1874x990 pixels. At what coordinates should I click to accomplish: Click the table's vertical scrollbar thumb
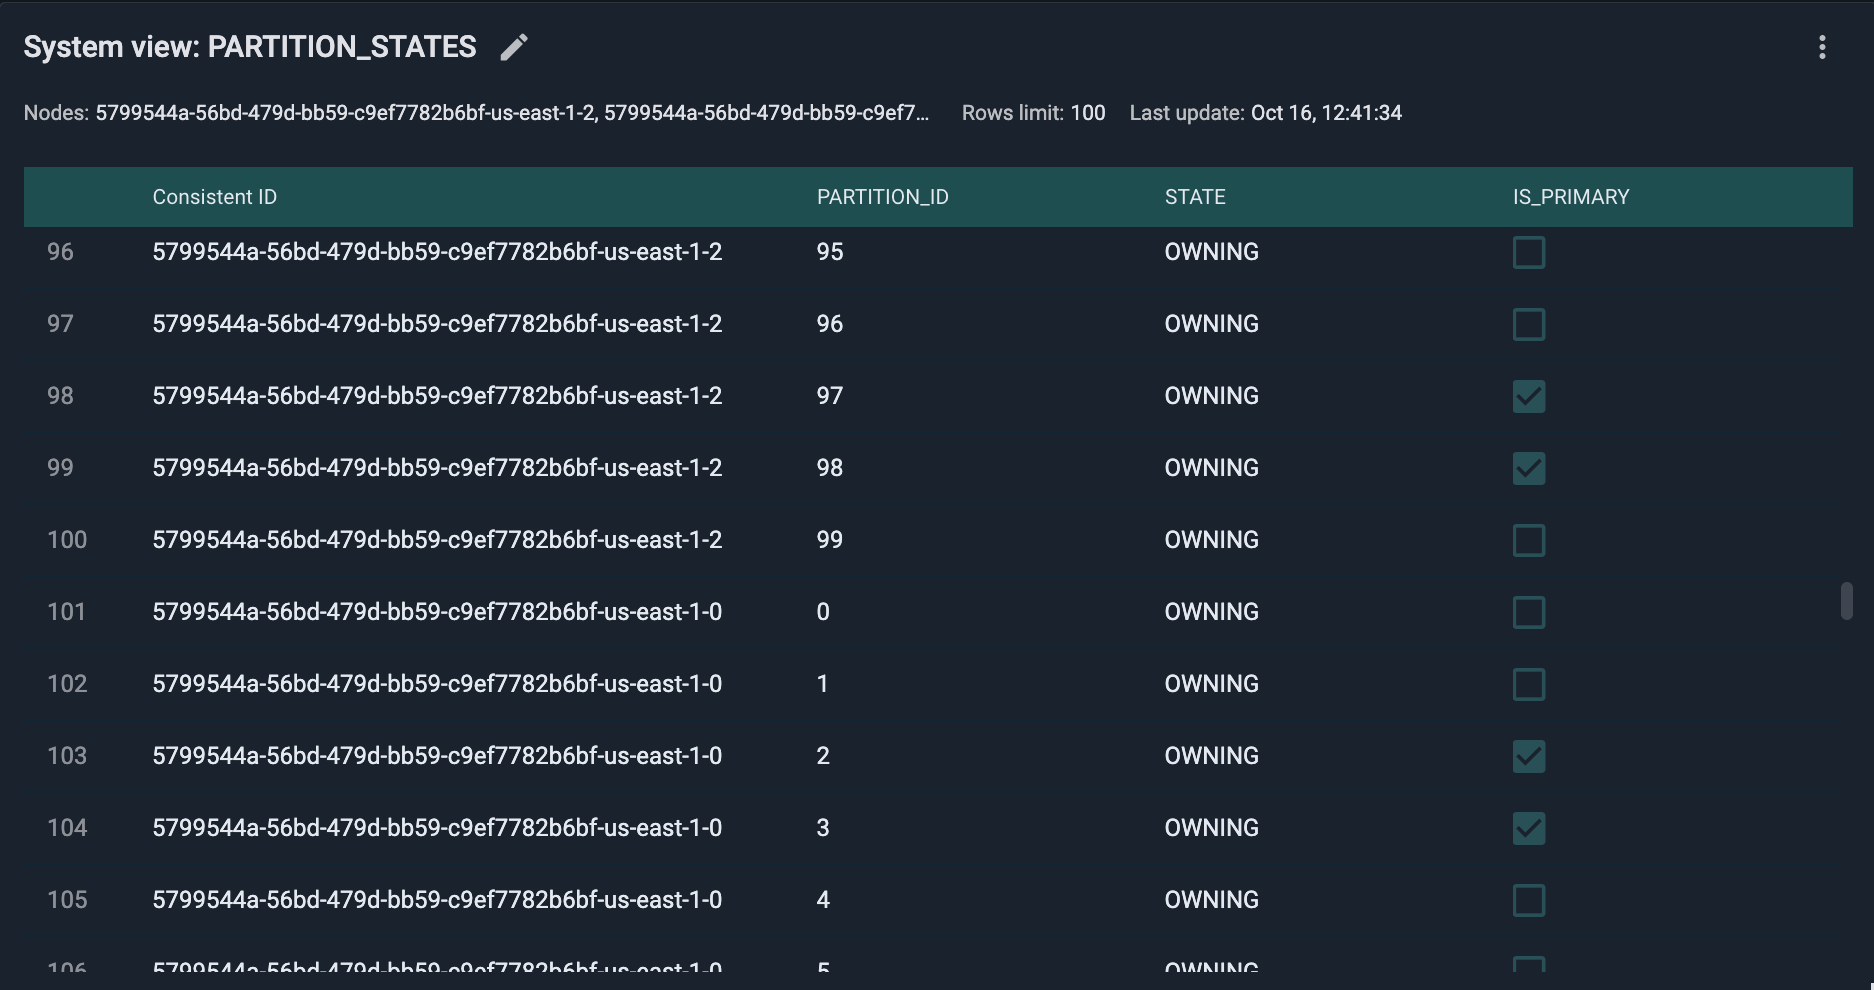[1846, 601]
